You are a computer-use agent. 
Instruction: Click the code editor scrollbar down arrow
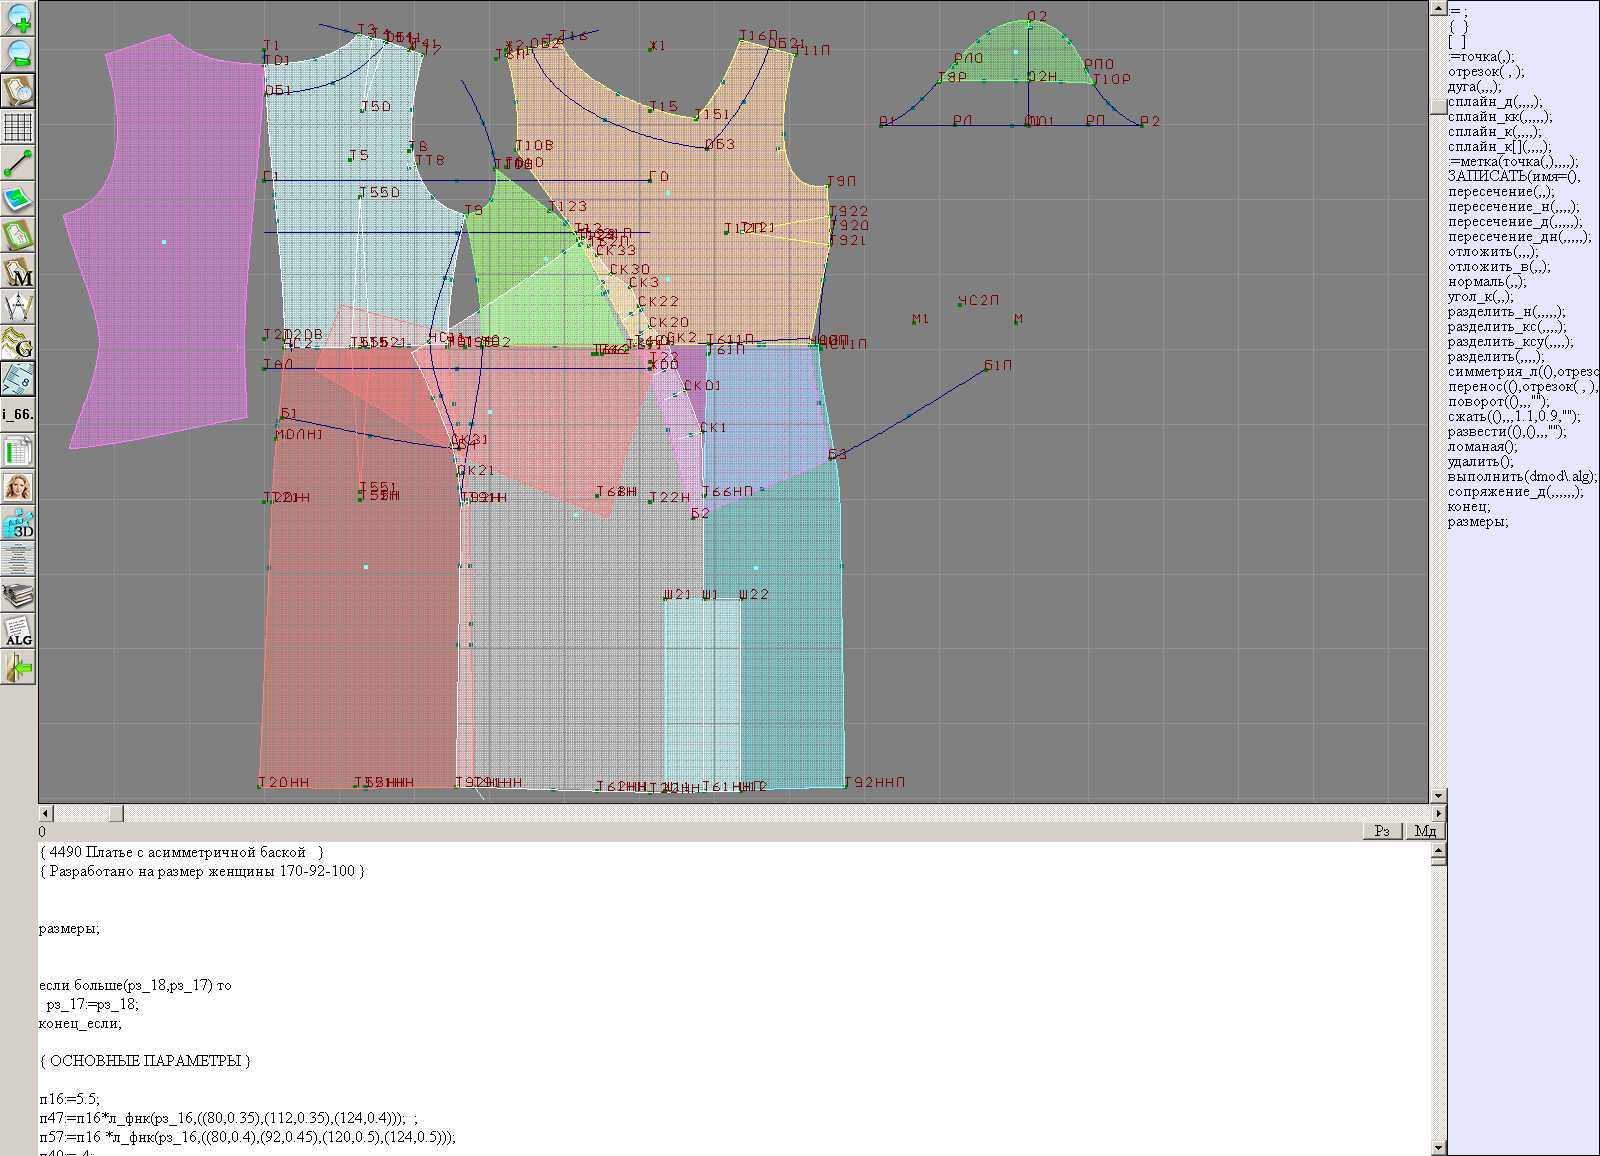(1439, 1148)
